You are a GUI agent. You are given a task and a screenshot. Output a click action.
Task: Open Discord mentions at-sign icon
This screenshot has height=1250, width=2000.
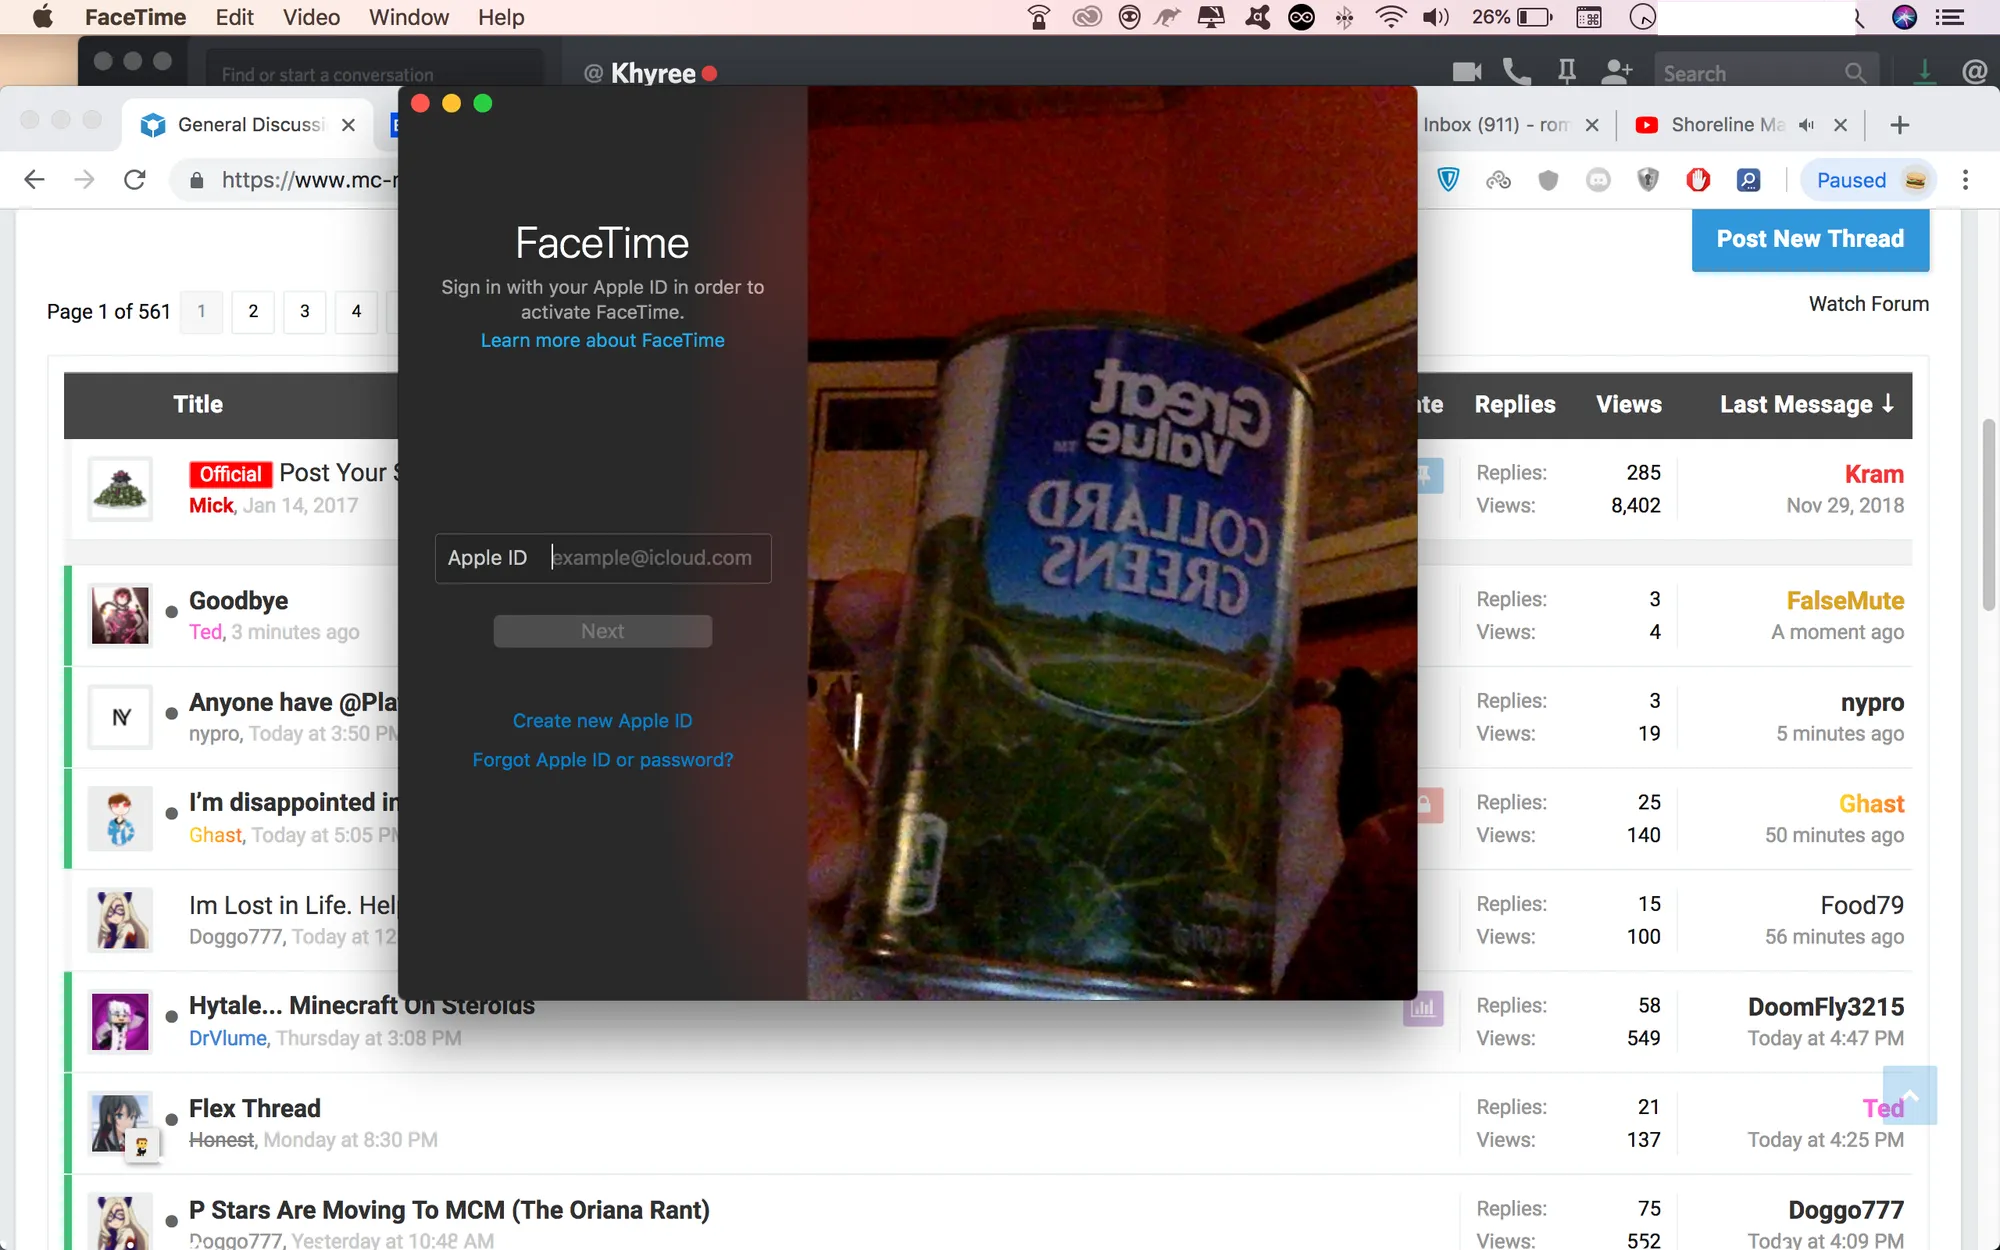(x=1974, y=72)
